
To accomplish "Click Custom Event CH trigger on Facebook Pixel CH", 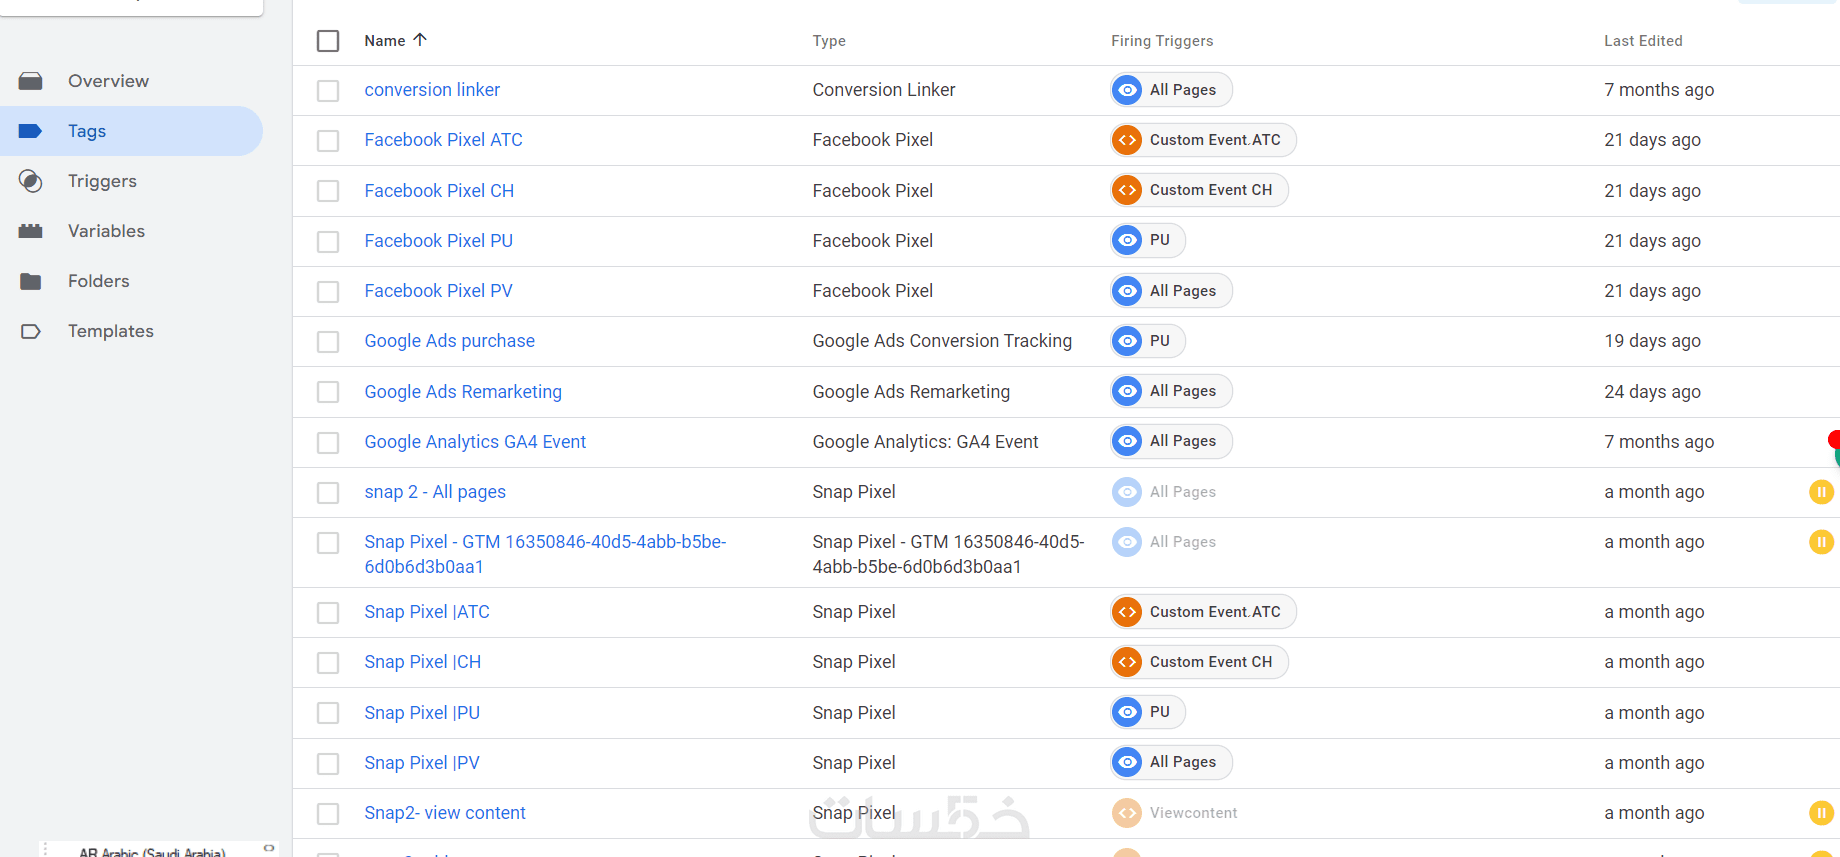I will [1199, 190].
